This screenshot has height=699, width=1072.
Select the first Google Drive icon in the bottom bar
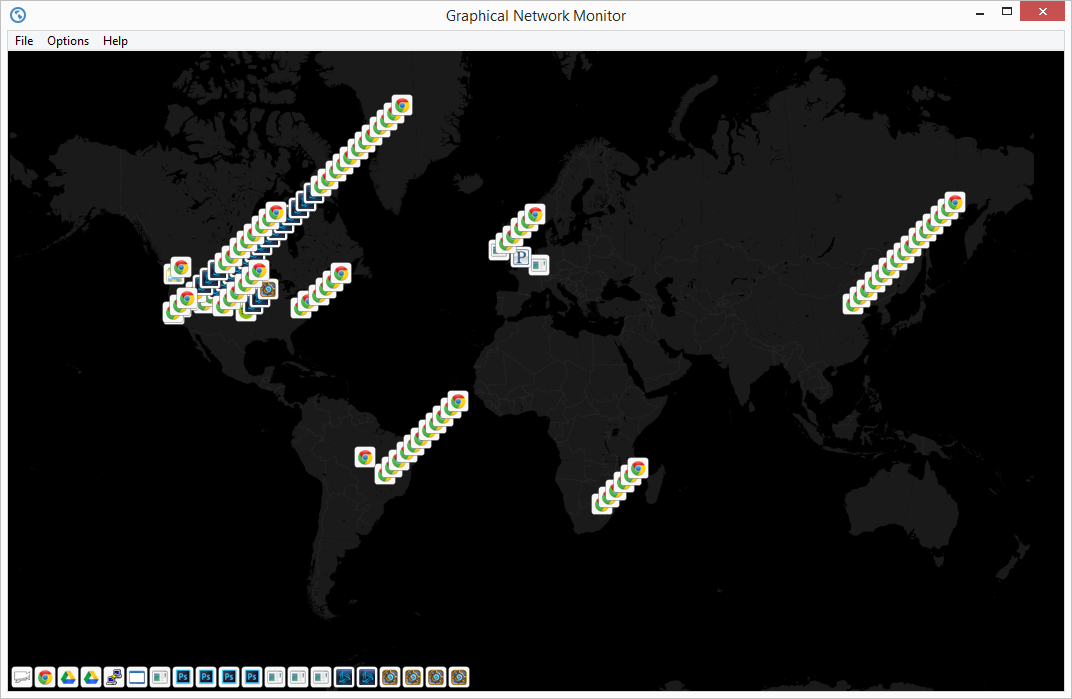coord(68,678)
